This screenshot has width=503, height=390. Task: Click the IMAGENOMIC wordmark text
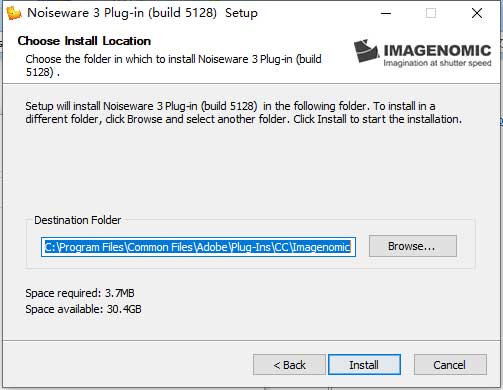[x=437, y=51]
